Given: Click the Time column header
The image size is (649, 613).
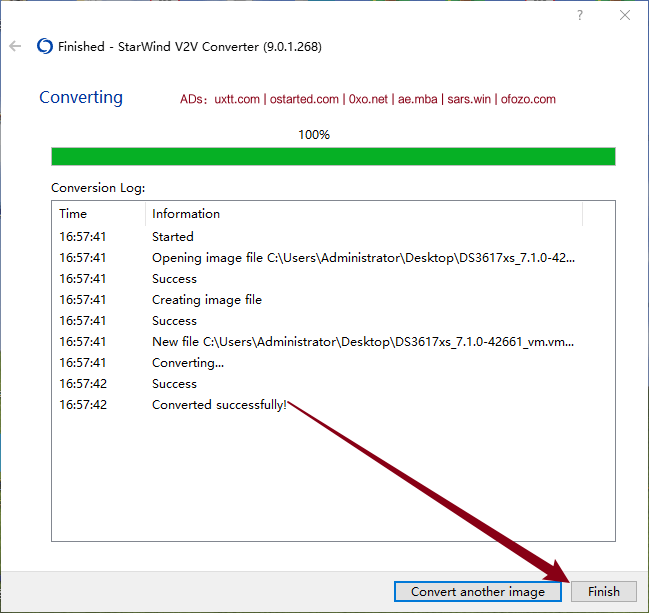Looking at the screenshot, I should 99,214.
